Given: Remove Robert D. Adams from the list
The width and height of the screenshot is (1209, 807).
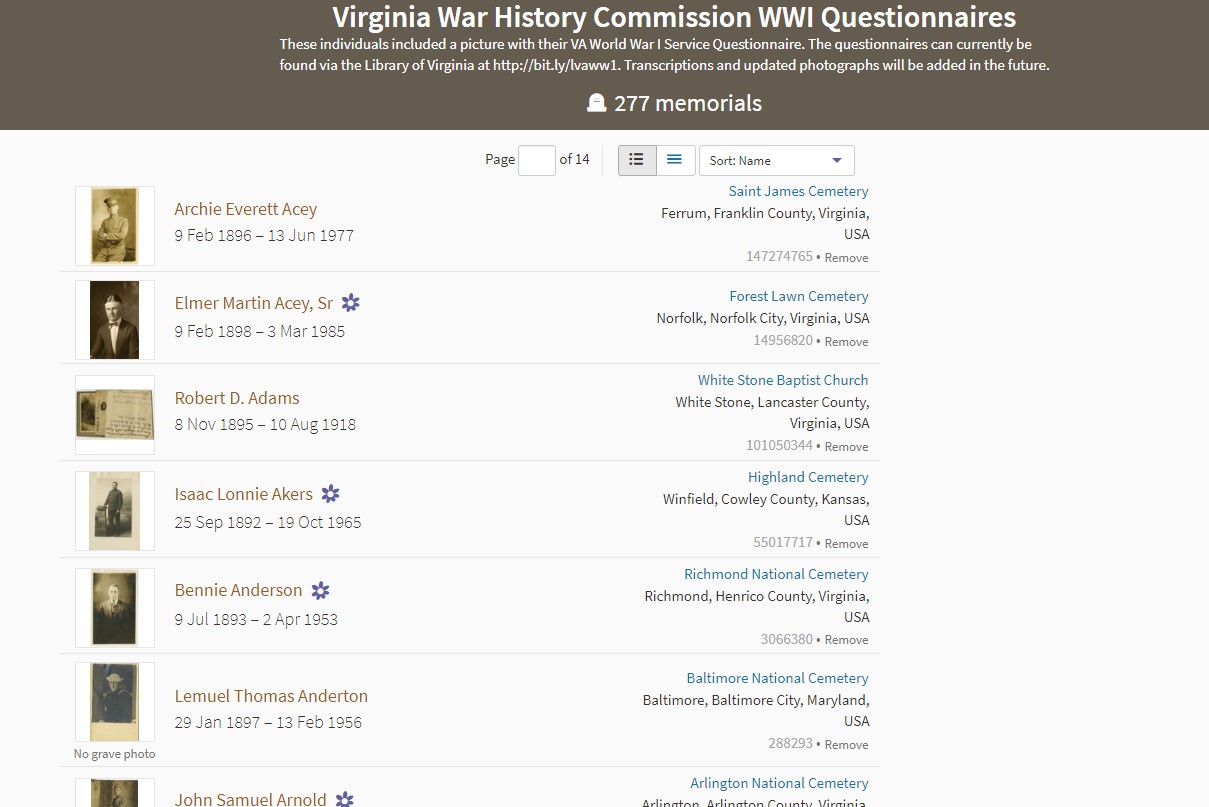Looking at the screenshot, I should coord(846,446).
